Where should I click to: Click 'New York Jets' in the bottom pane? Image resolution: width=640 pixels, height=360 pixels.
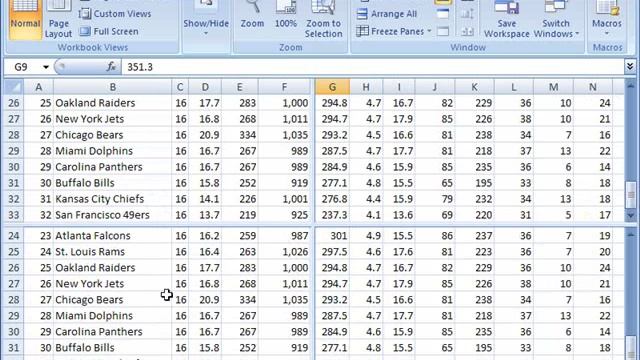112,284
